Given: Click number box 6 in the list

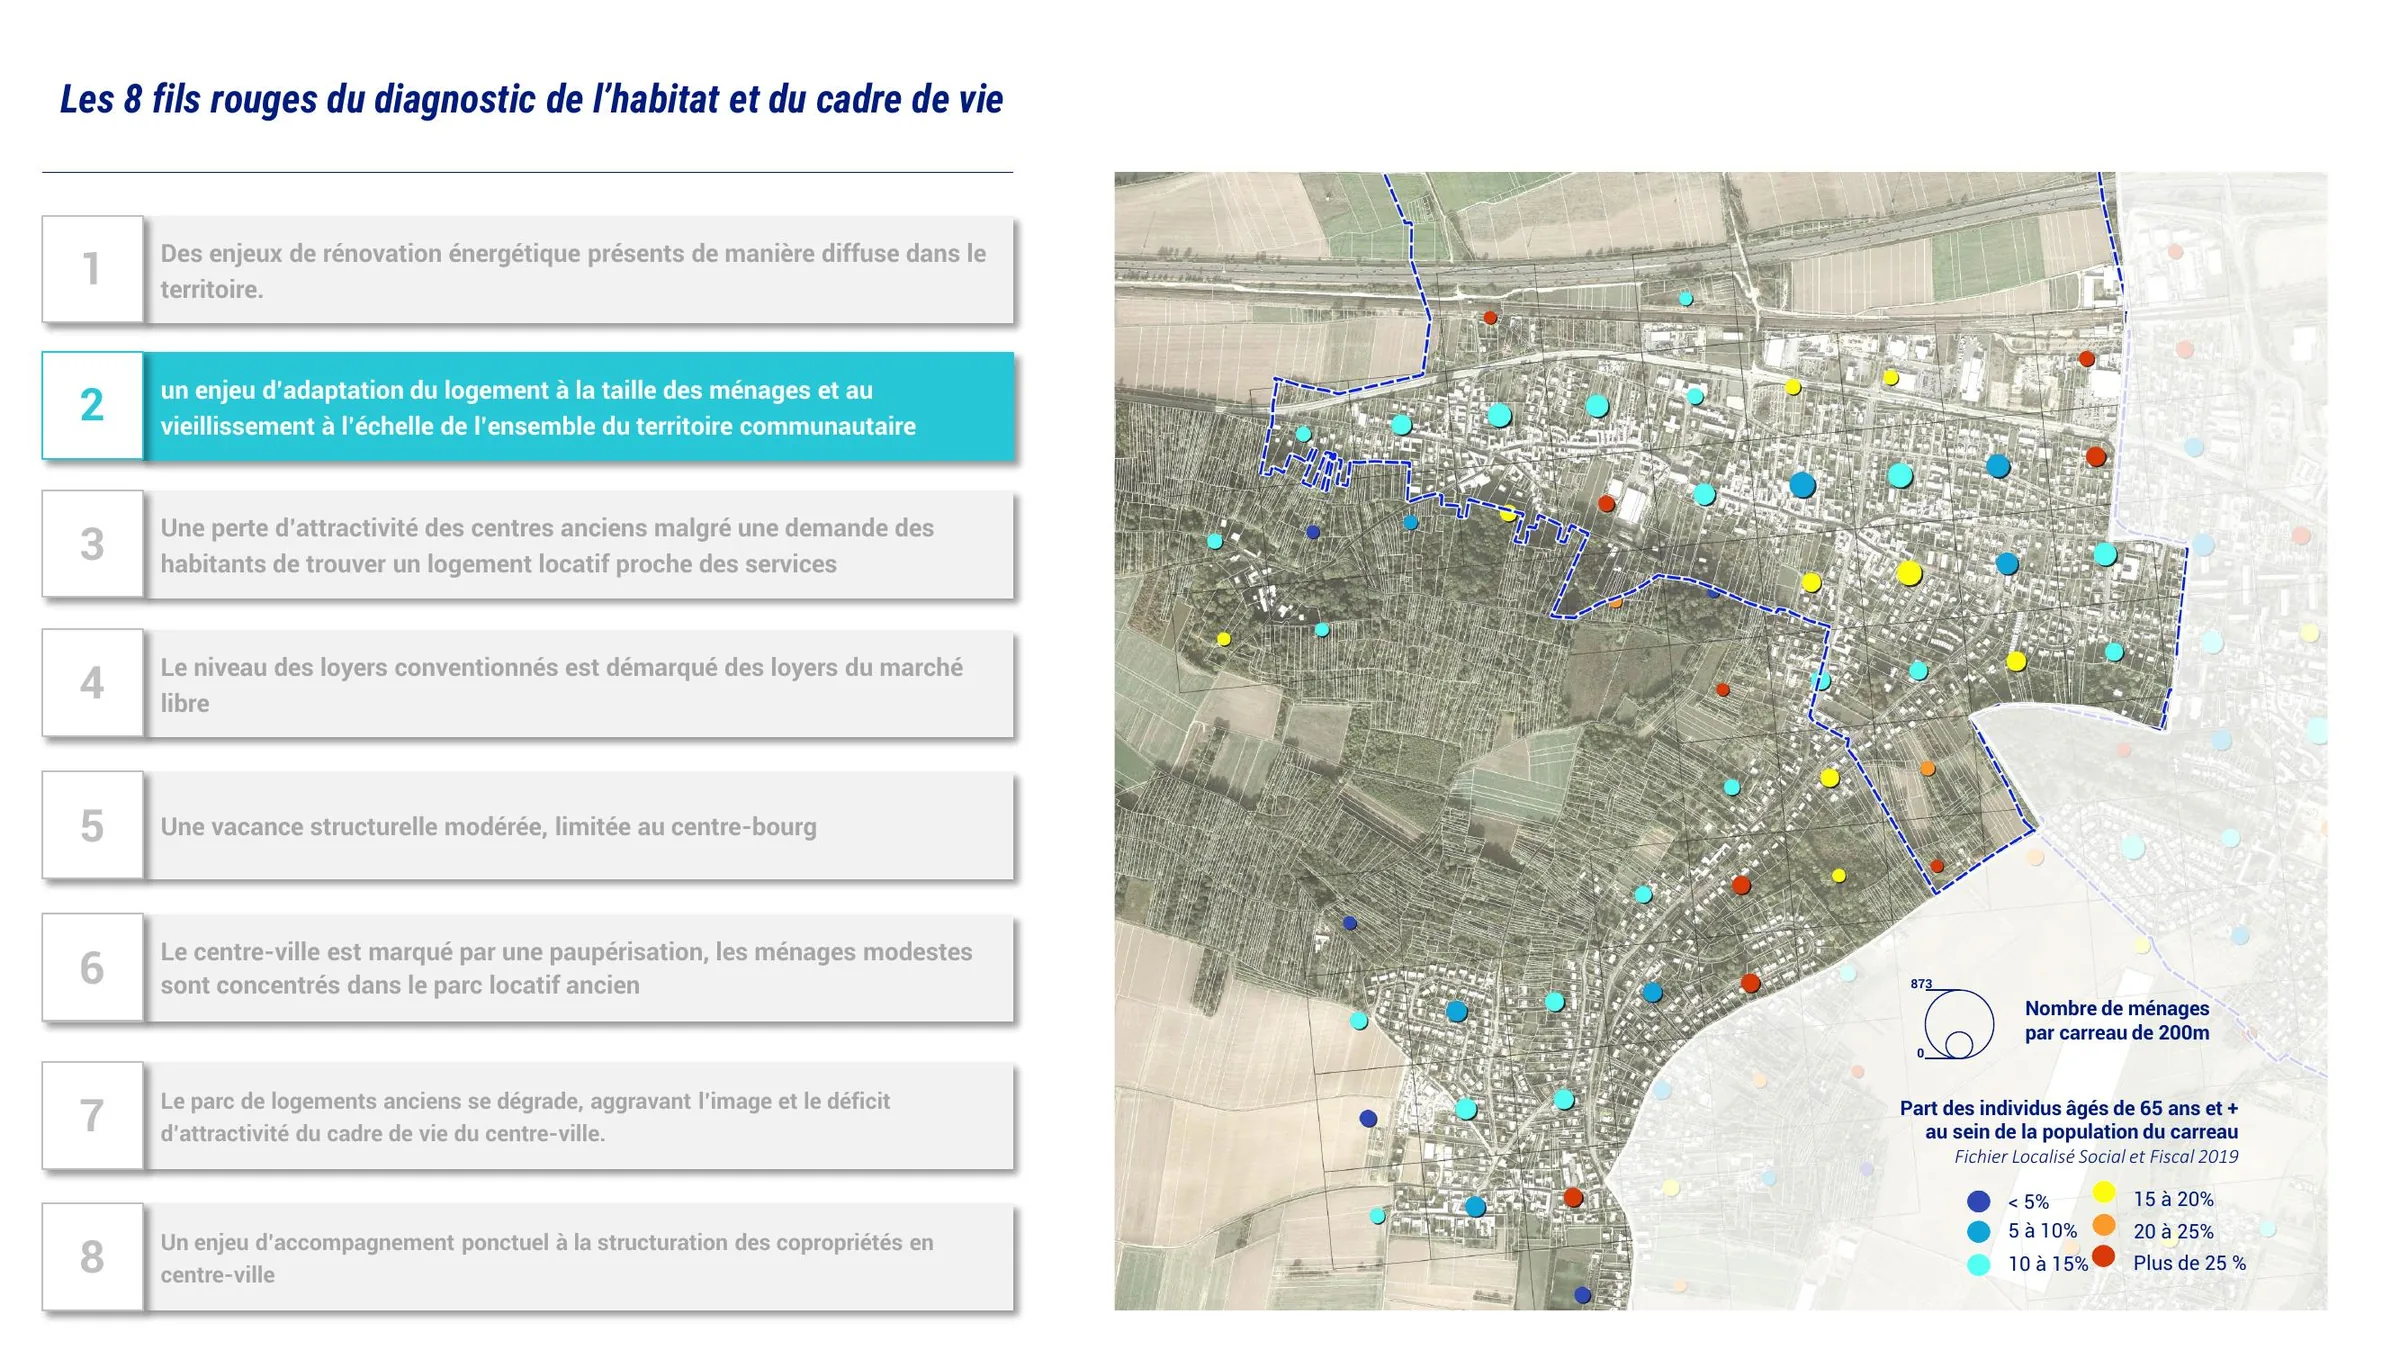Looking at the screenshot, I should [x=92, y=967].
